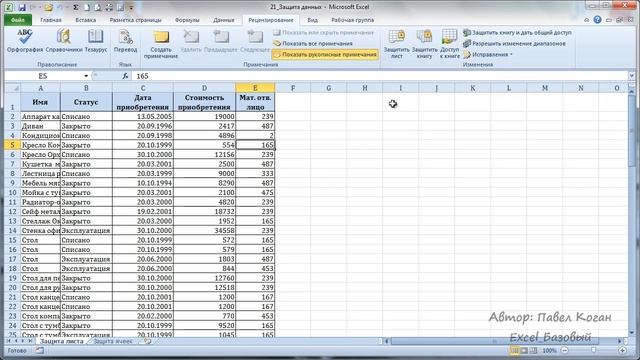640x360 pixels.
Task: Select row 10 header
Action: tap(12, 192)
